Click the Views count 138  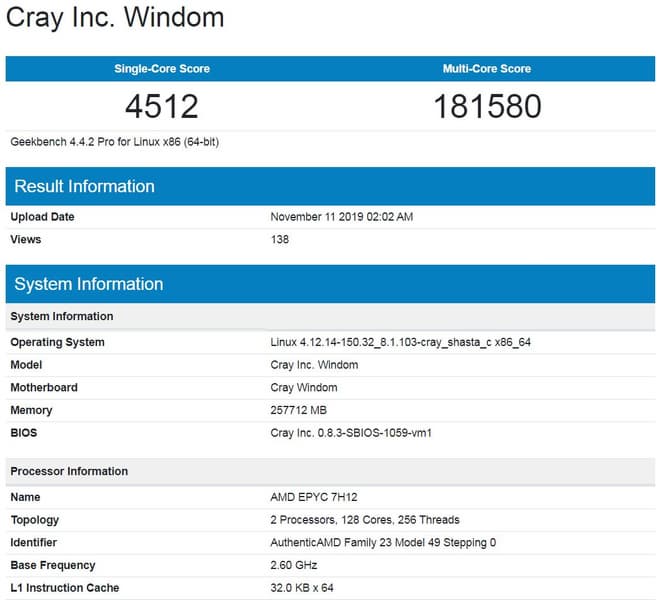280,240
